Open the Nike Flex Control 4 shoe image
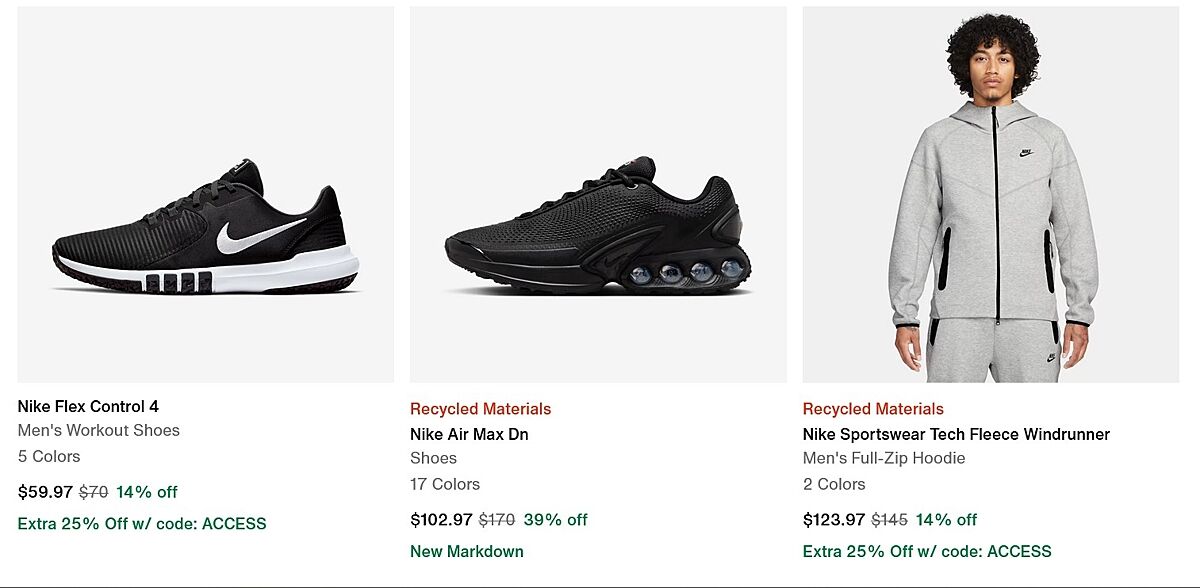1200x588 pixels. point(205,195)
